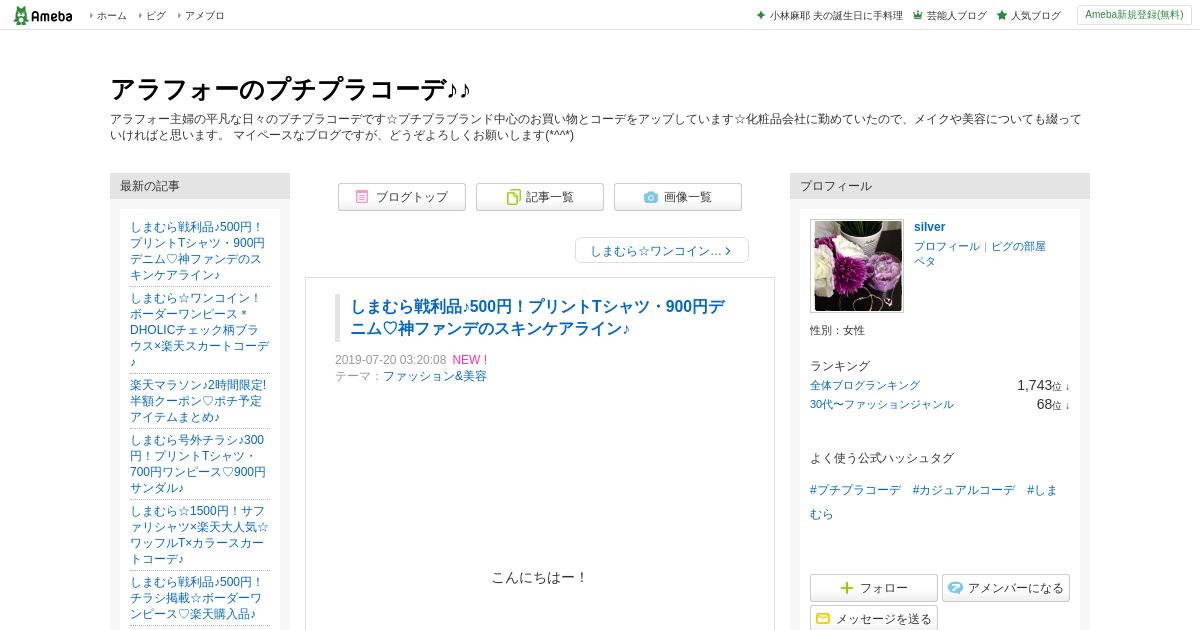Screen dimensions: 1200x630
Task: Open 30代〜ファッションジャンル ranking
Action: (x=882, y=404)
